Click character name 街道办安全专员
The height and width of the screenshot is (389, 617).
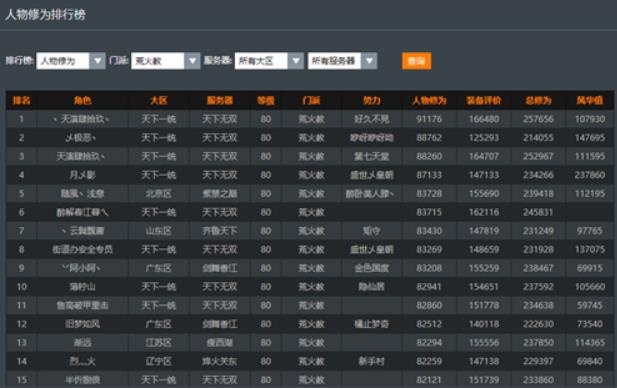pyautogui.click(x=83, y=250)
